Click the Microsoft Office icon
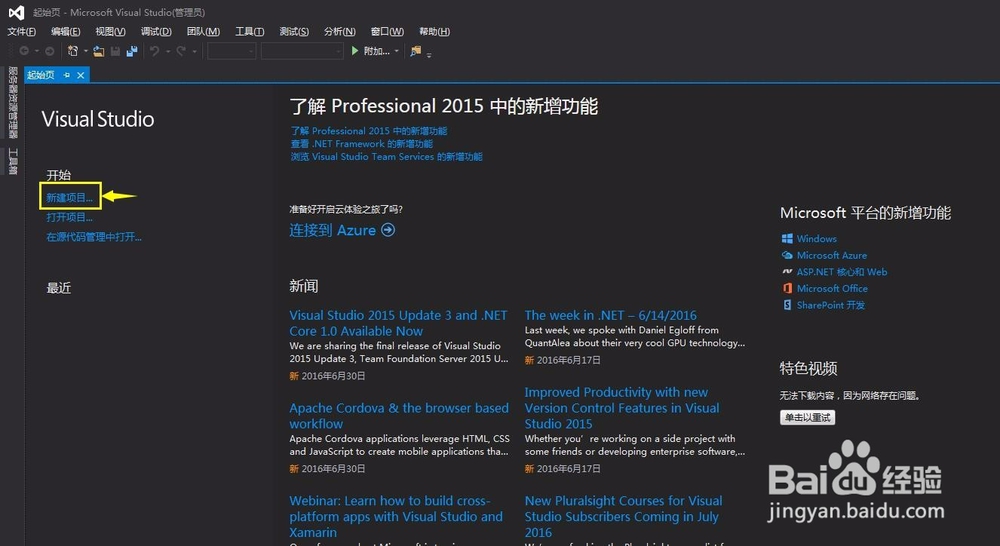Image resolution: width=1000 pixels, height=546 pixels. (x=787, y=288)
